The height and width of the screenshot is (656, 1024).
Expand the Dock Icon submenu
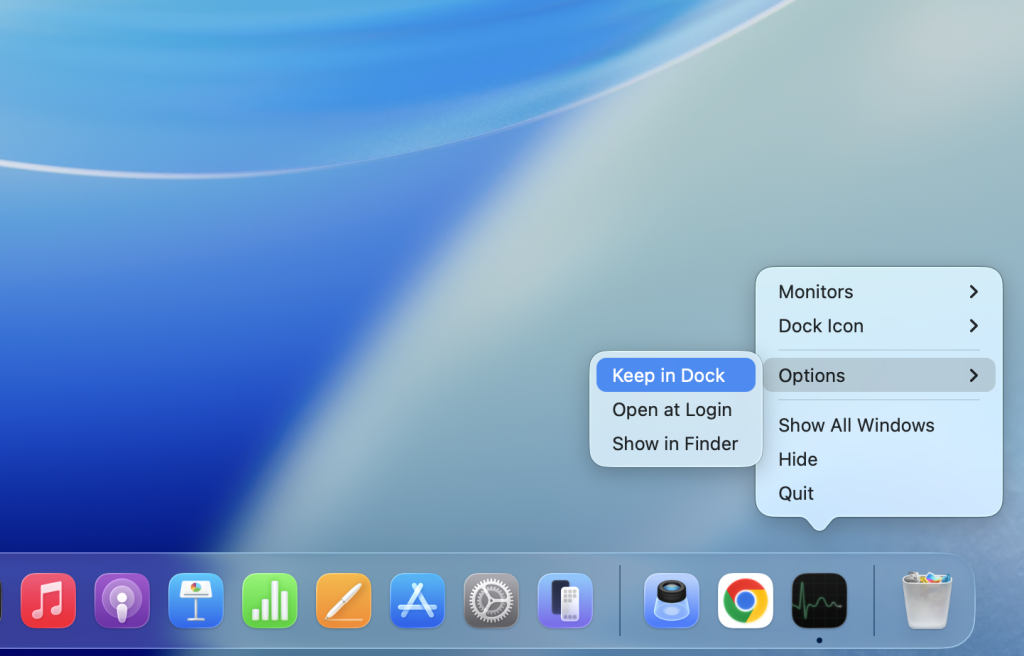(879, 325)
